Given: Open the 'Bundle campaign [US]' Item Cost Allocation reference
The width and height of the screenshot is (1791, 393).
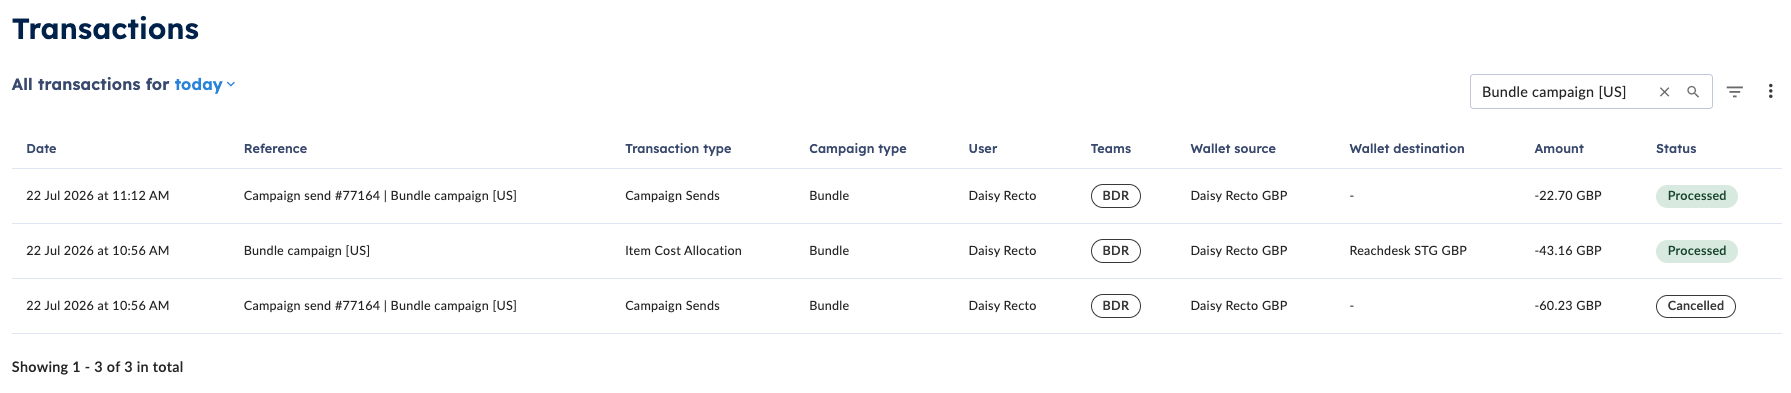Looking at the screenshot, I should [x=307, y=251].
